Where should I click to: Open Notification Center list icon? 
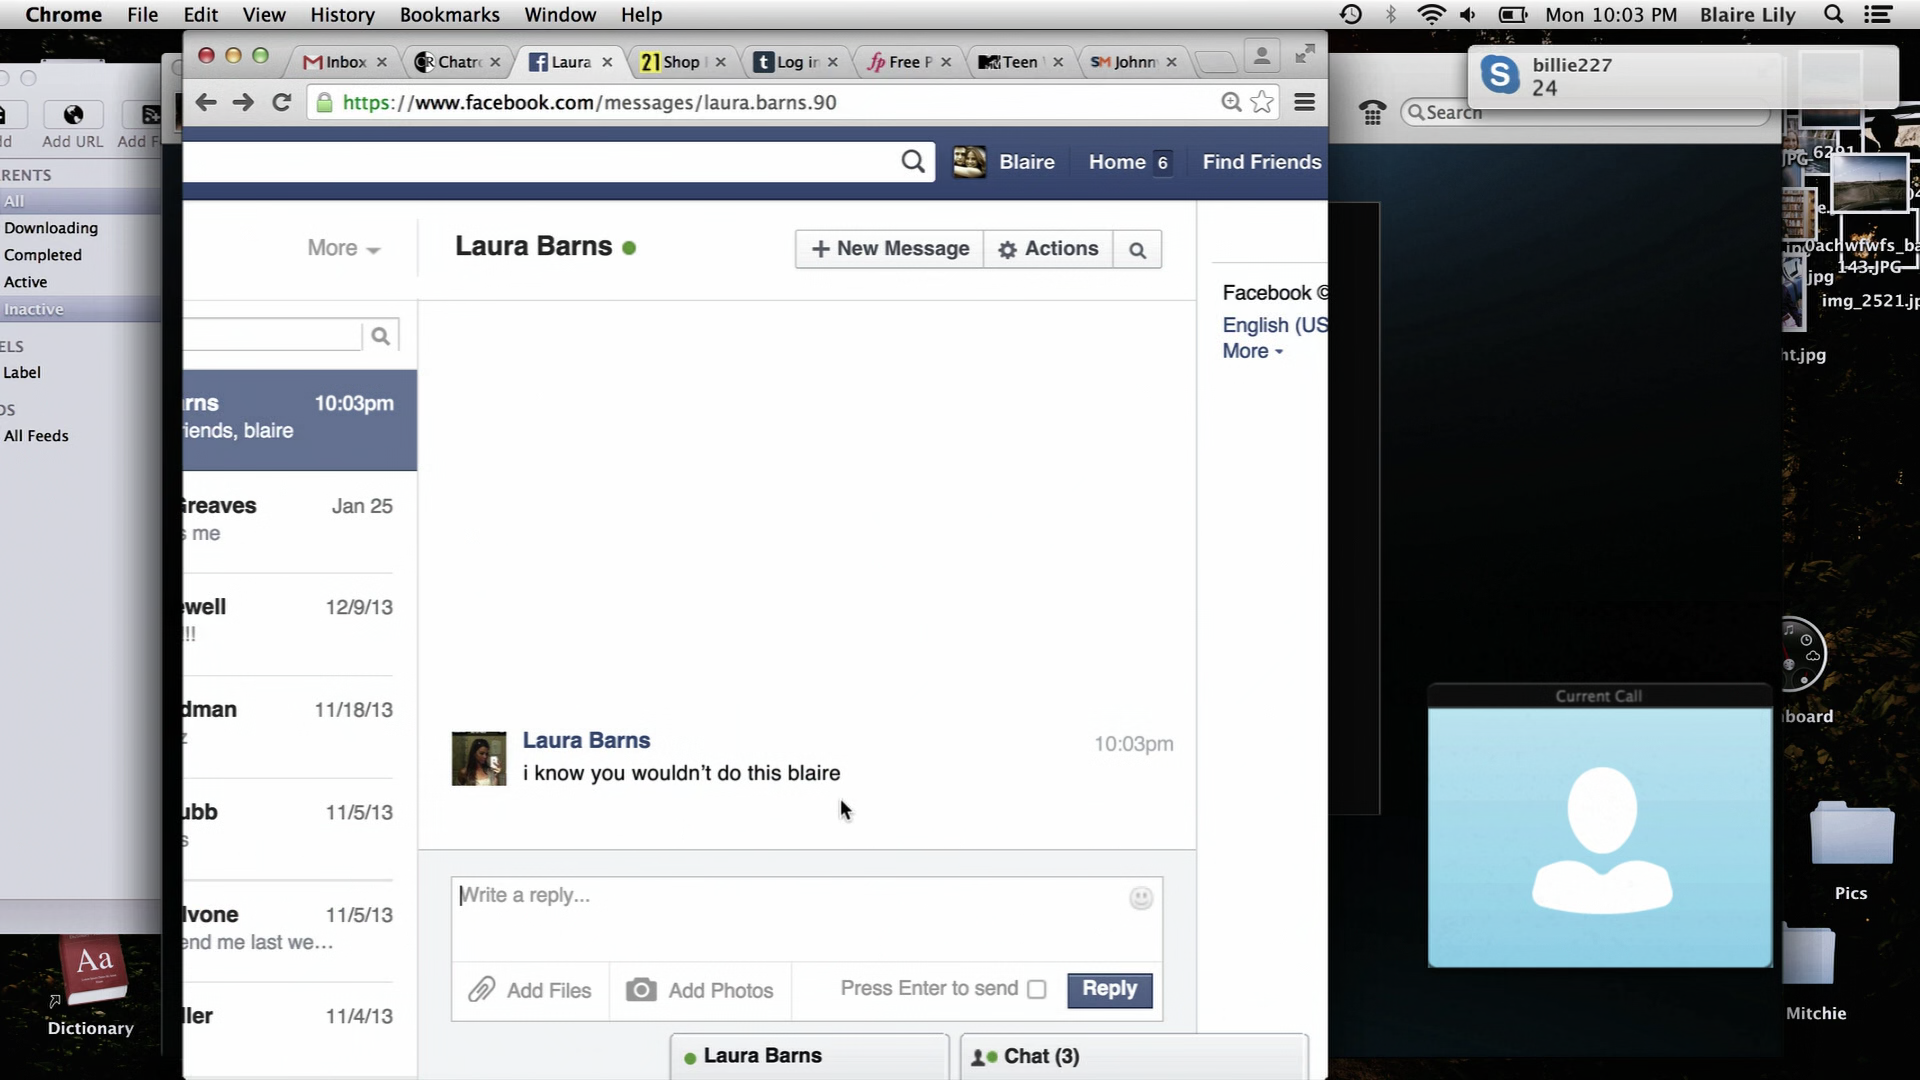(x=1878, y=14)
